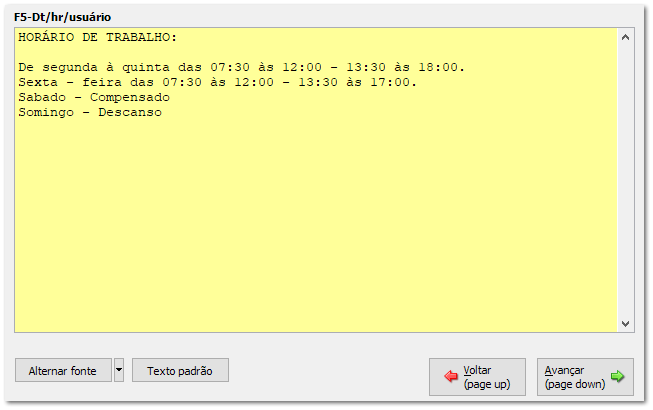Click the vertical scrollbar track
The width and height of the screenshot is (653, 410).
tap(625, 181)
